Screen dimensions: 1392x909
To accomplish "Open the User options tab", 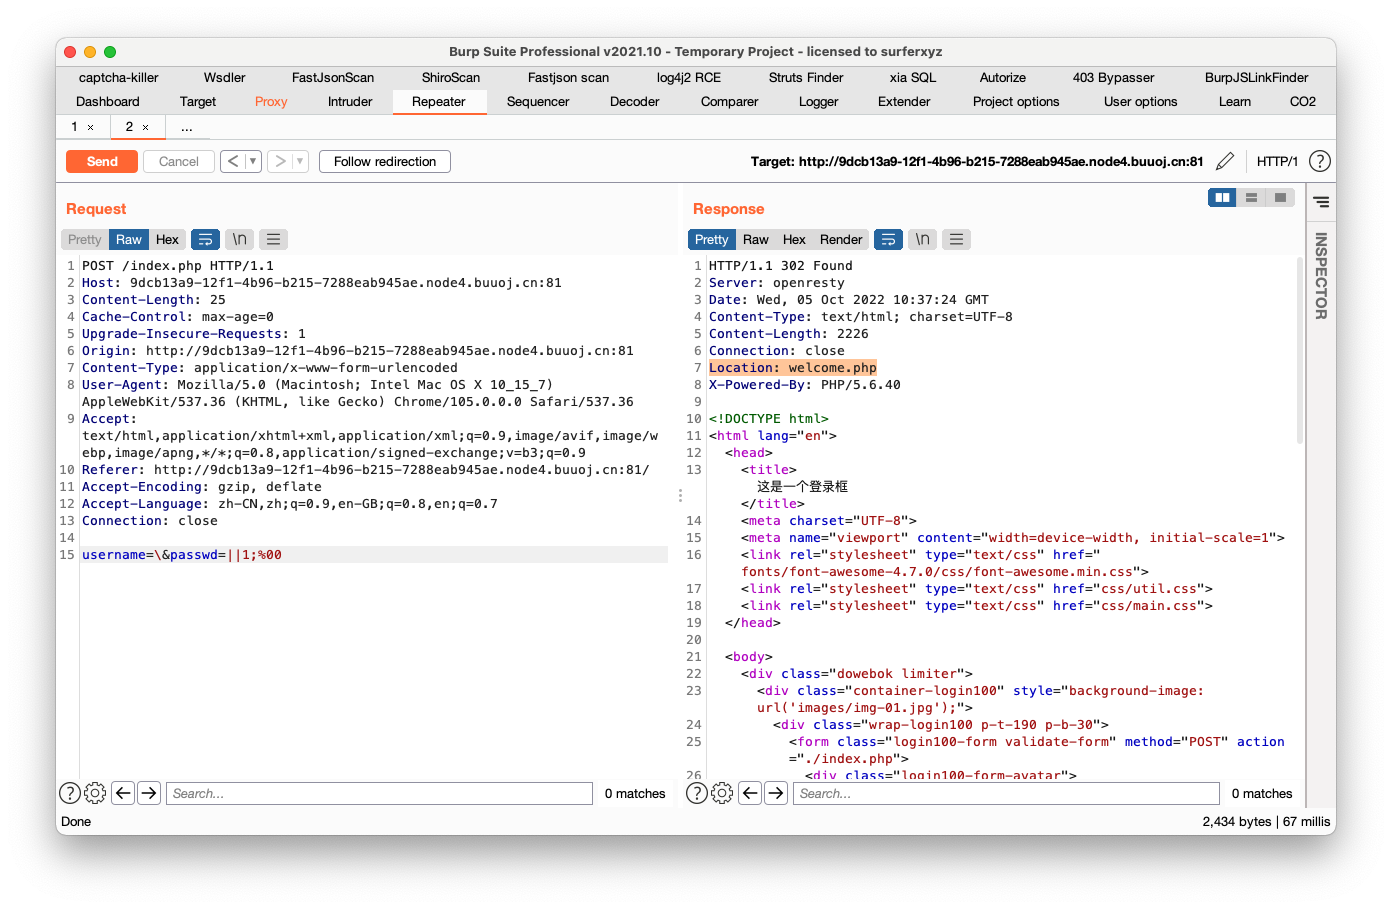I will point(1141,101).
